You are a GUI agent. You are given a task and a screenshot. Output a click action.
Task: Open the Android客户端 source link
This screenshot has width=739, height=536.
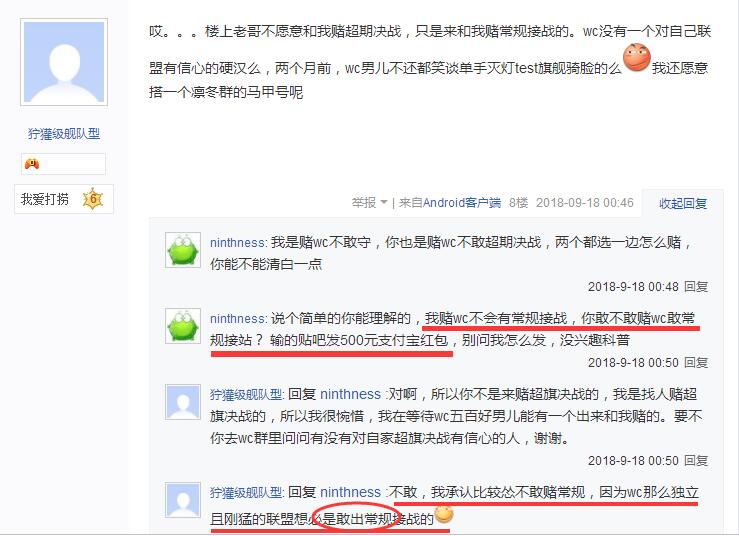coord(461,203)
